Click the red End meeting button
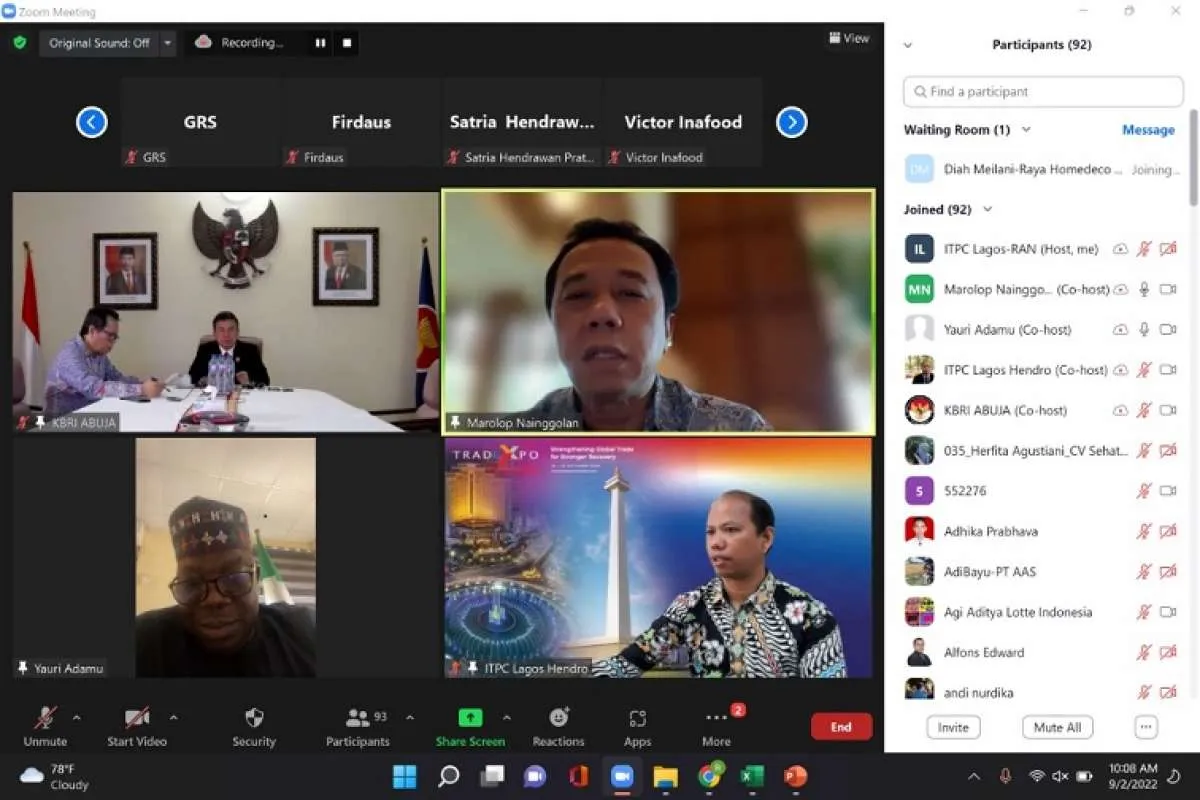Screen dimensions: 1200x800 [x=841, y=726]
